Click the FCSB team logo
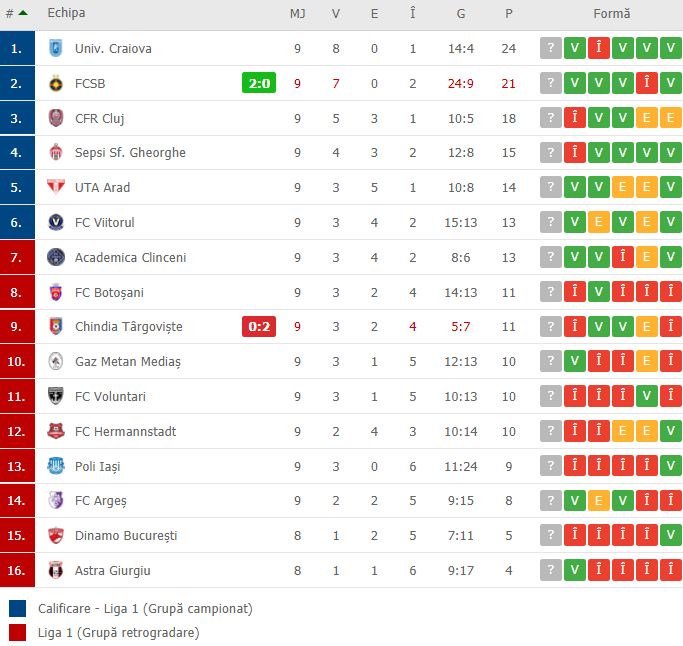 pos(56,83)
